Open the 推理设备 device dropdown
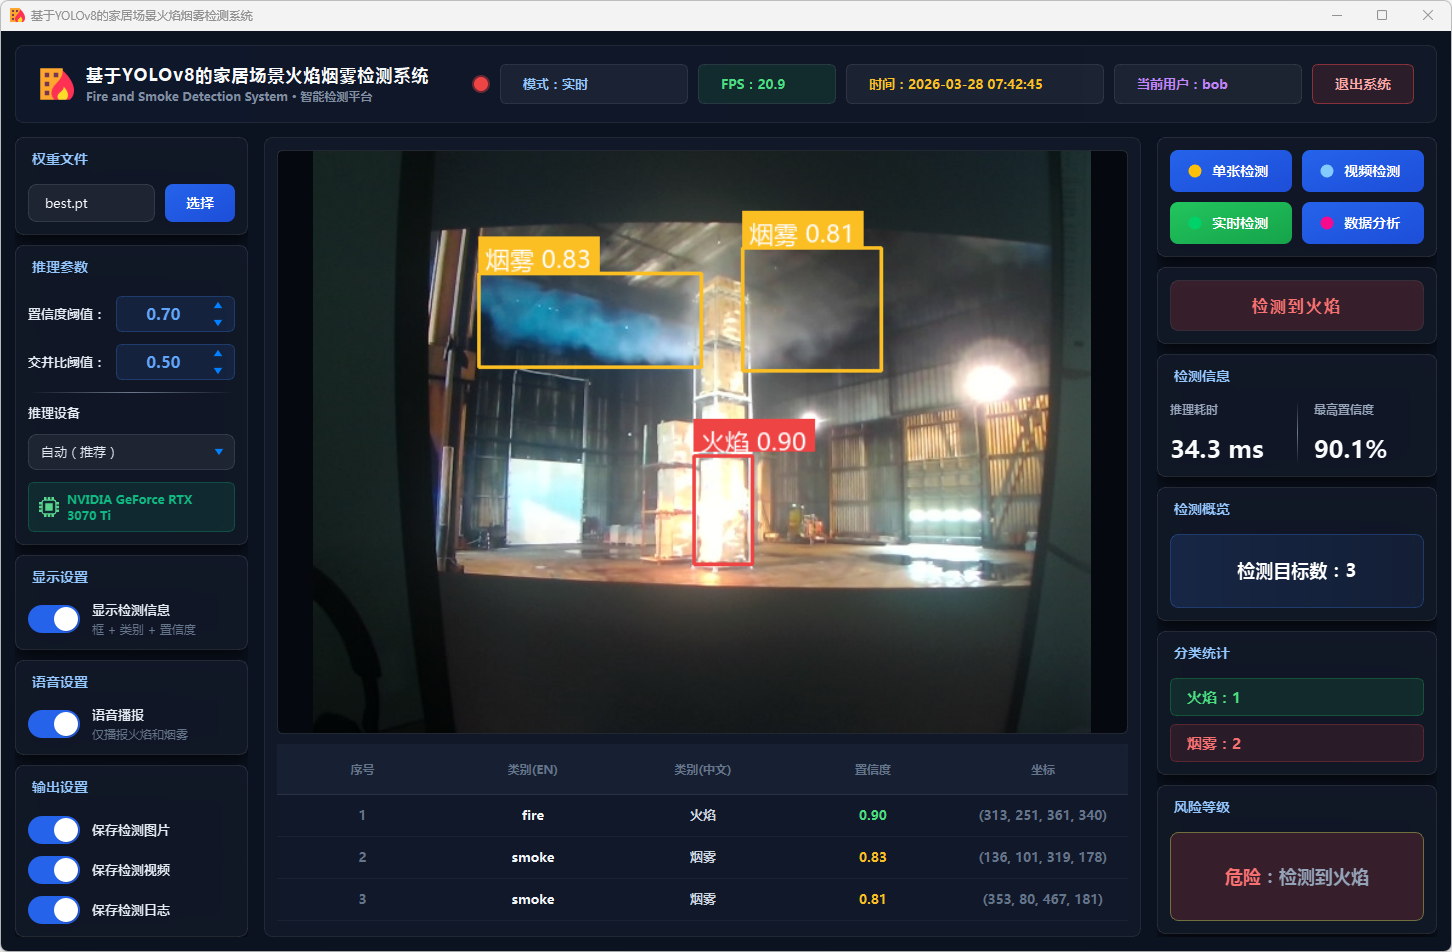 (x=131, y=452)
